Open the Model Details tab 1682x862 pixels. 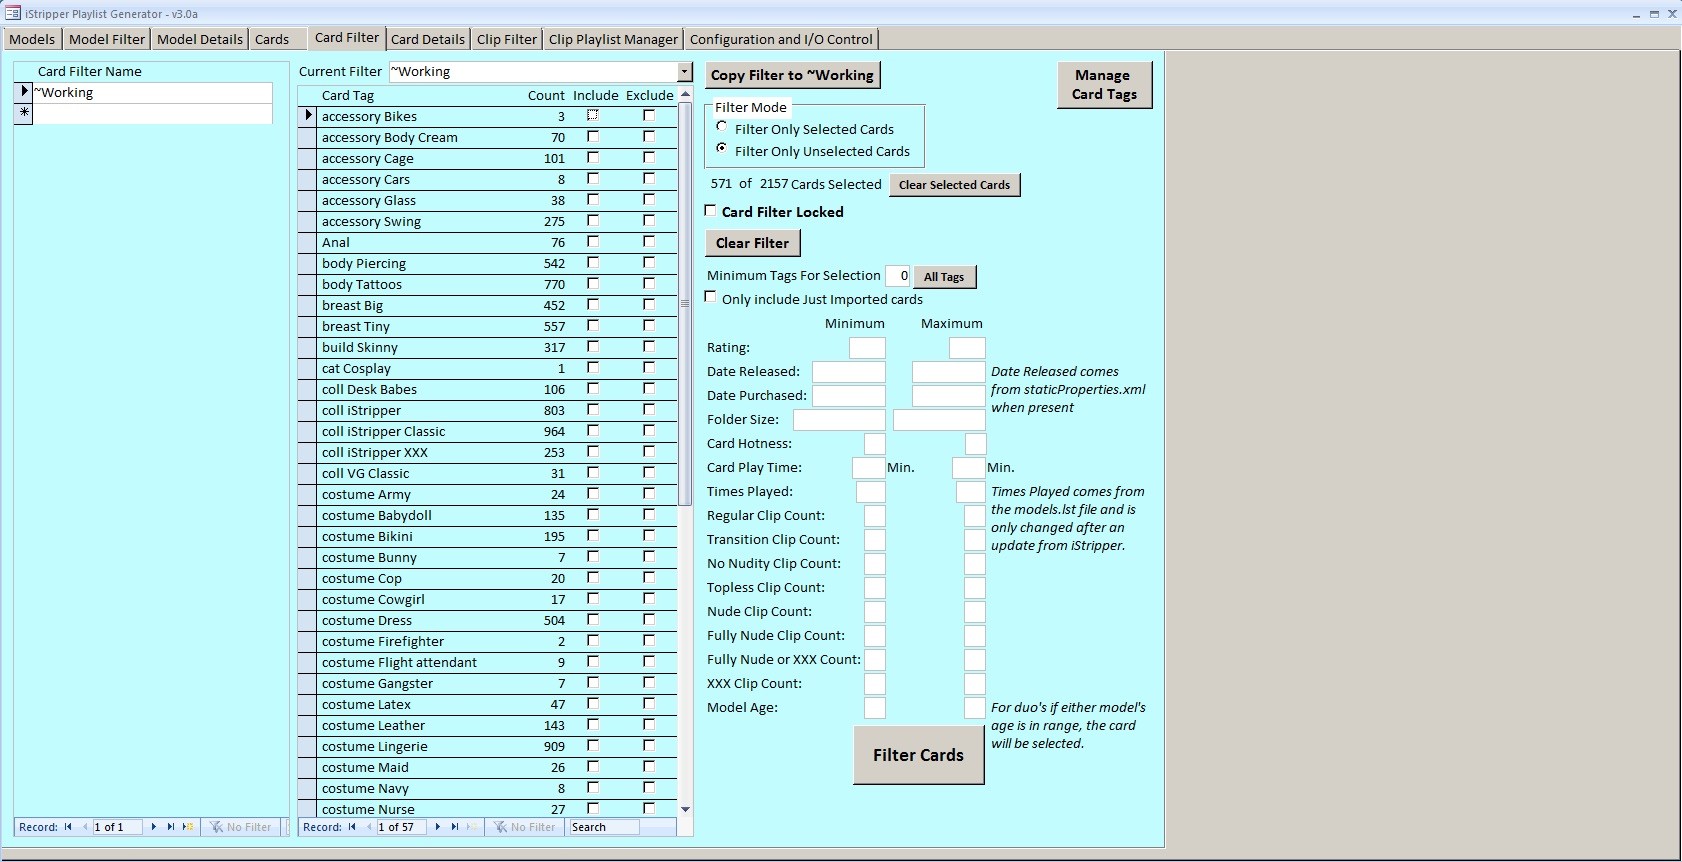[x=199, y=39]
